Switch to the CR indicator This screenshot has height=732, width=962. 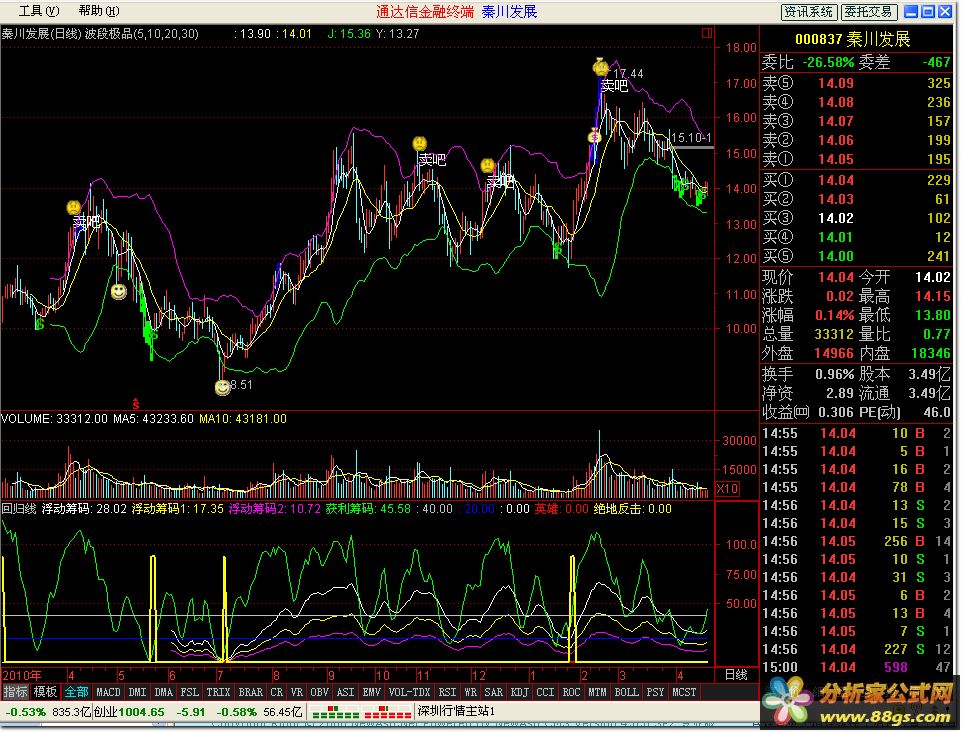pos(277,692)
